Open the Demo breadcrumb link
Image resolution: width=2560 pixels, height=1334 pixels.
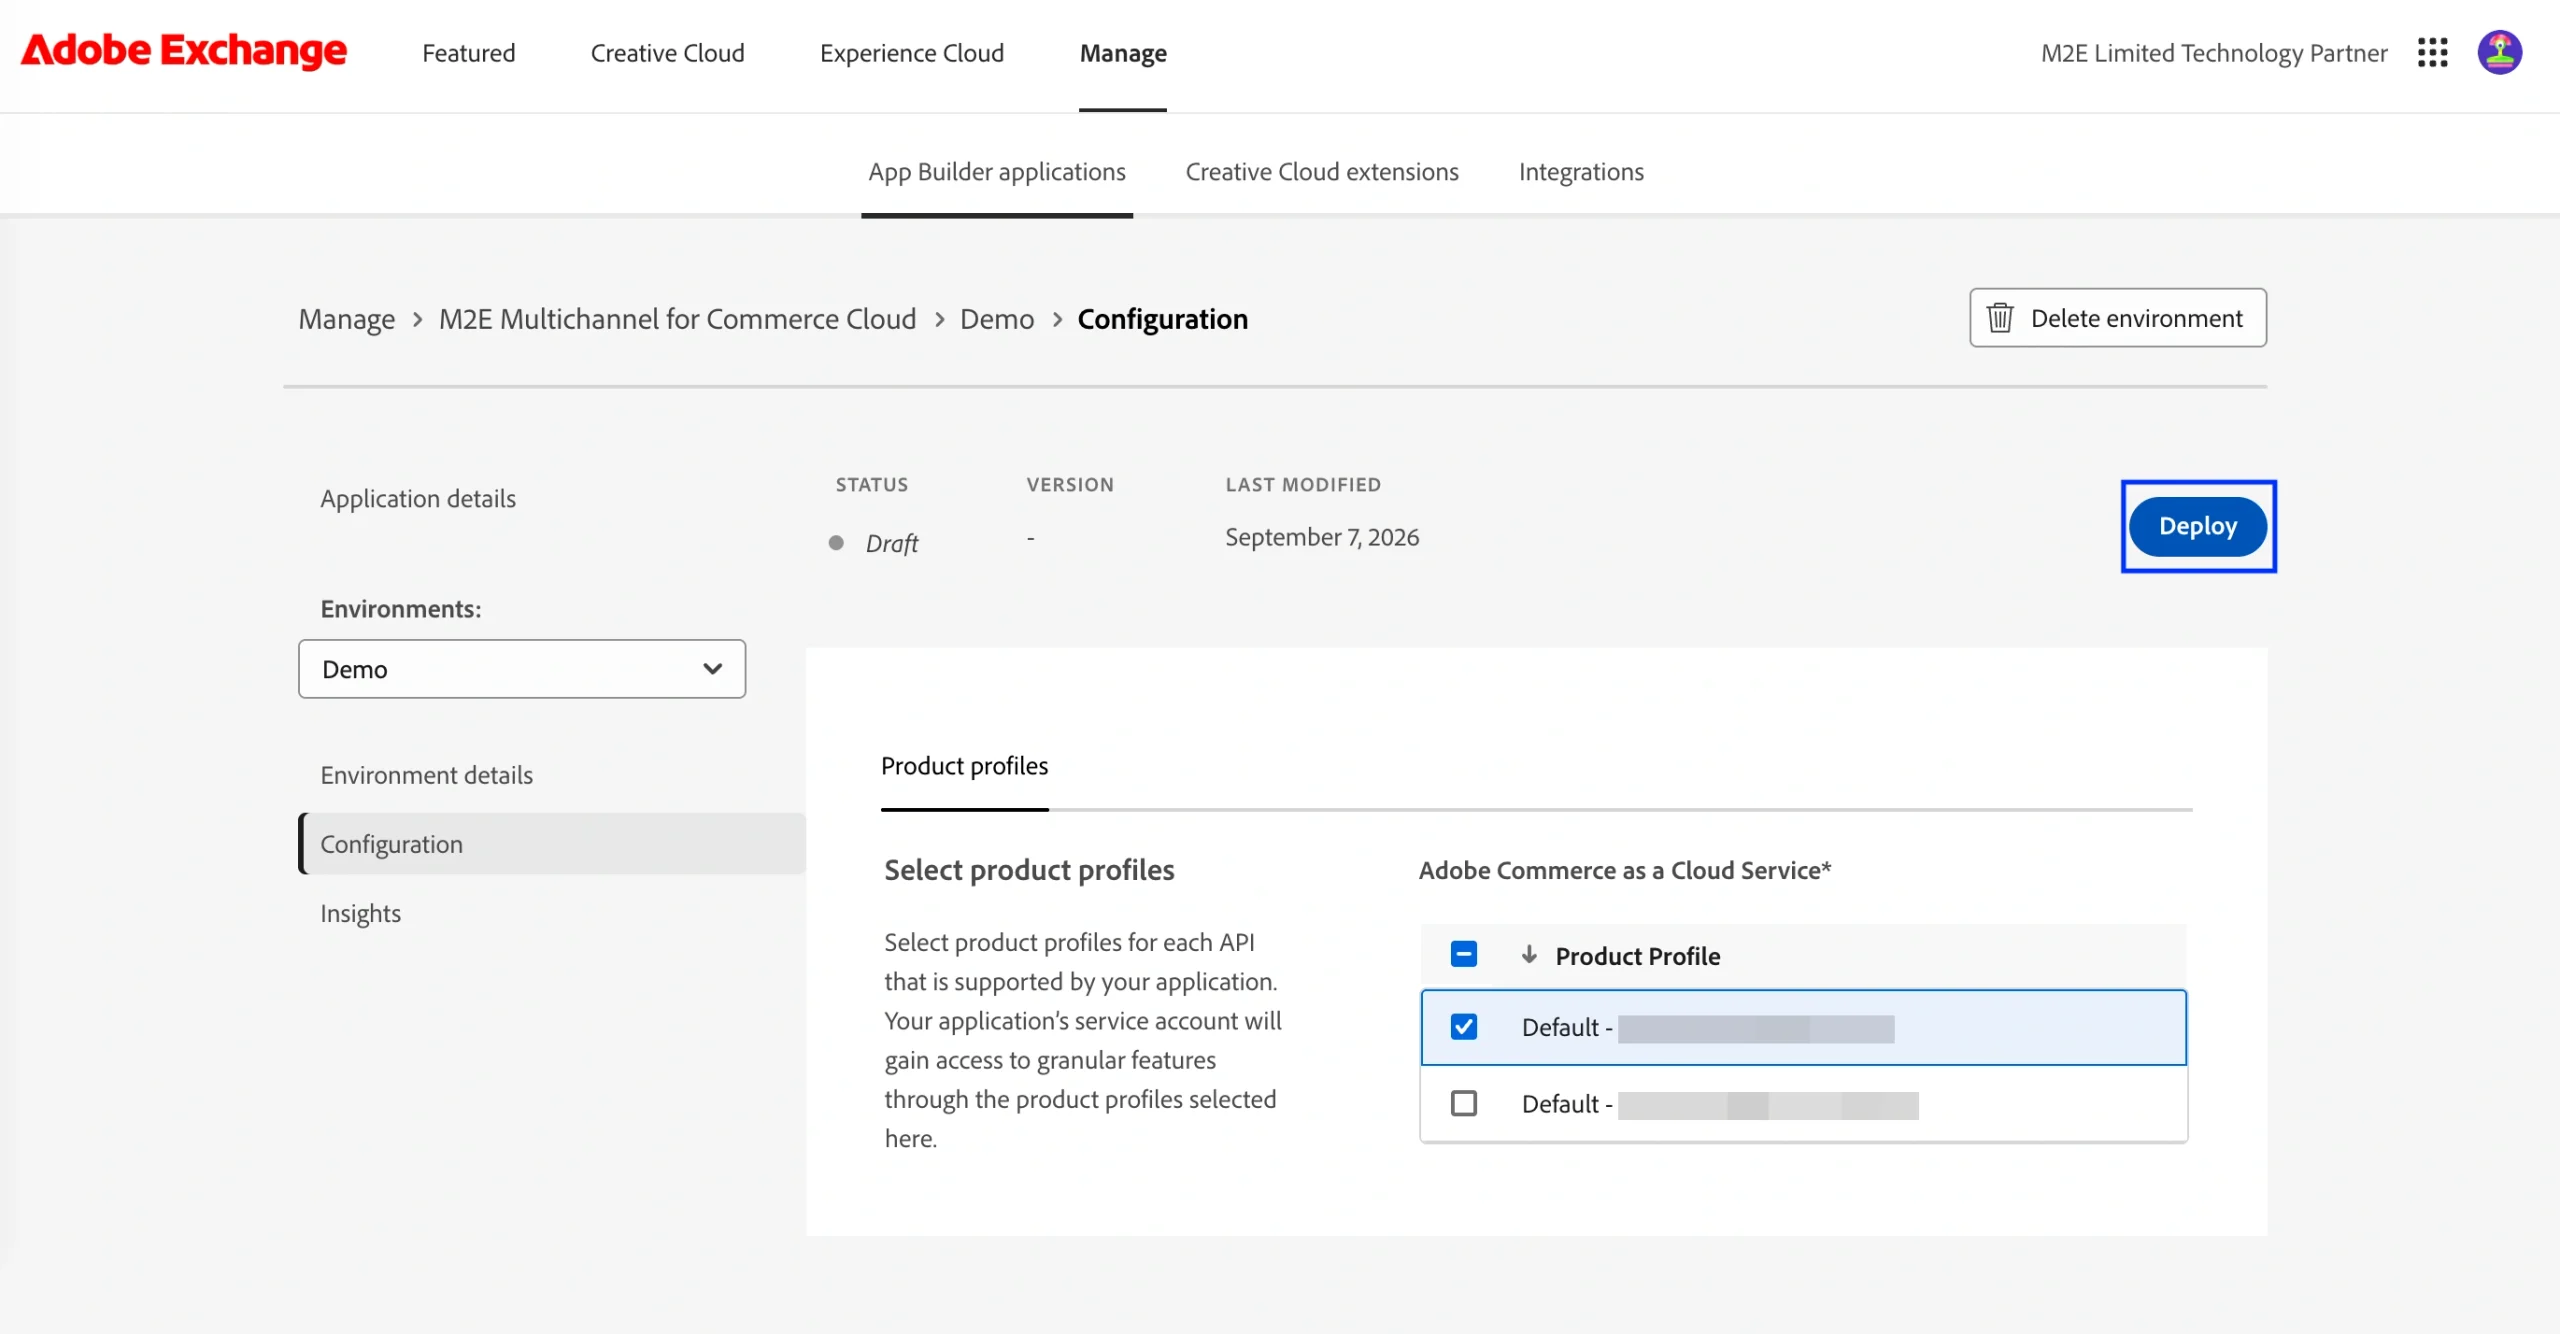point(997,319)
